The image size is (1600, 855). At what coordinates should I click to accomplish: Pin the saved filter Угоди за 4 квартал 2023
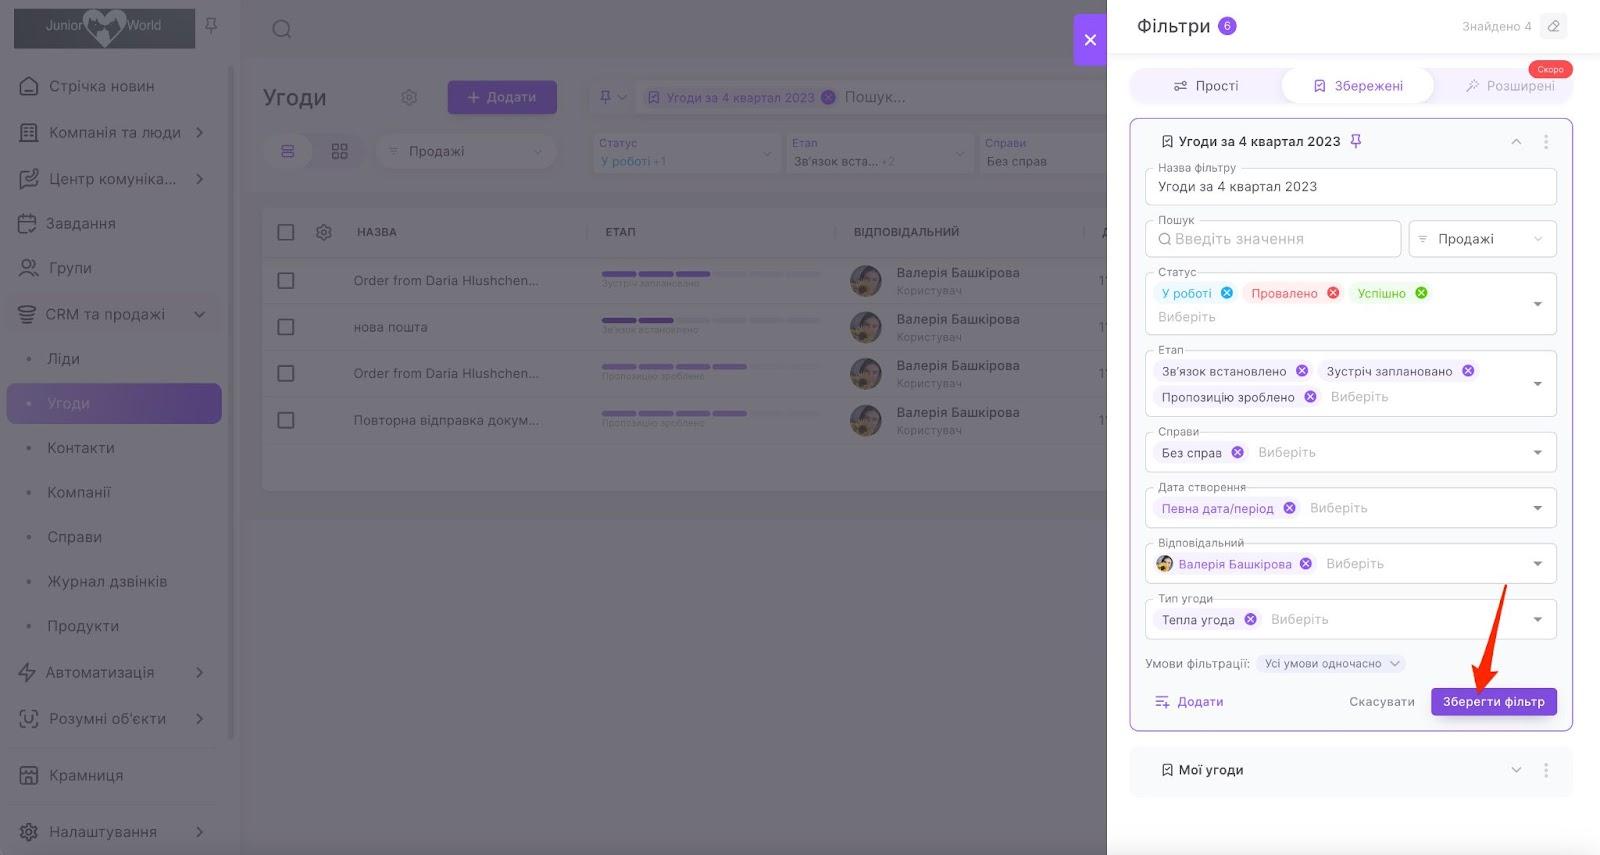[1356, 141]
